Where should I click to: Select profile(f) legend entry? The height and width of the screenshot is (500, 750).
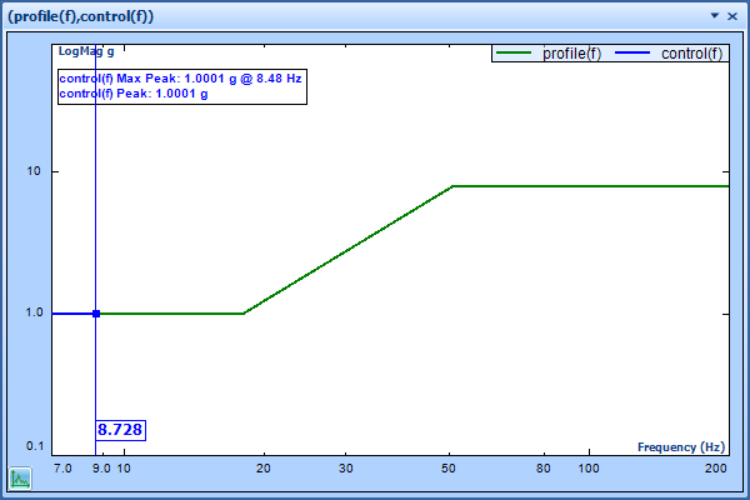pyautogui.click(x=572, y=54)
